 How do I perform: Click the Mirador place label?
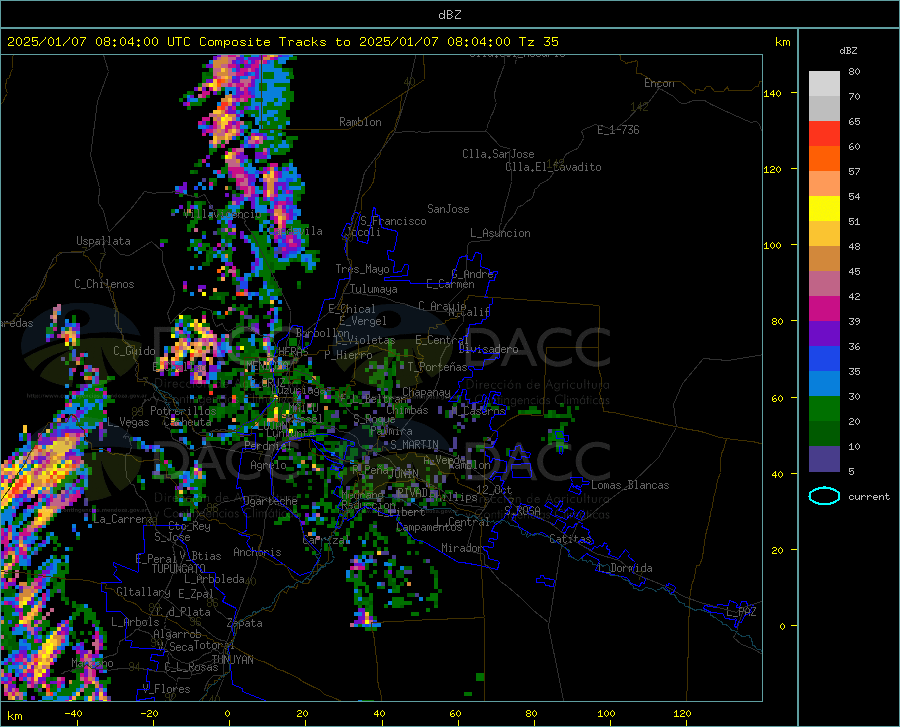coord(462,548)
